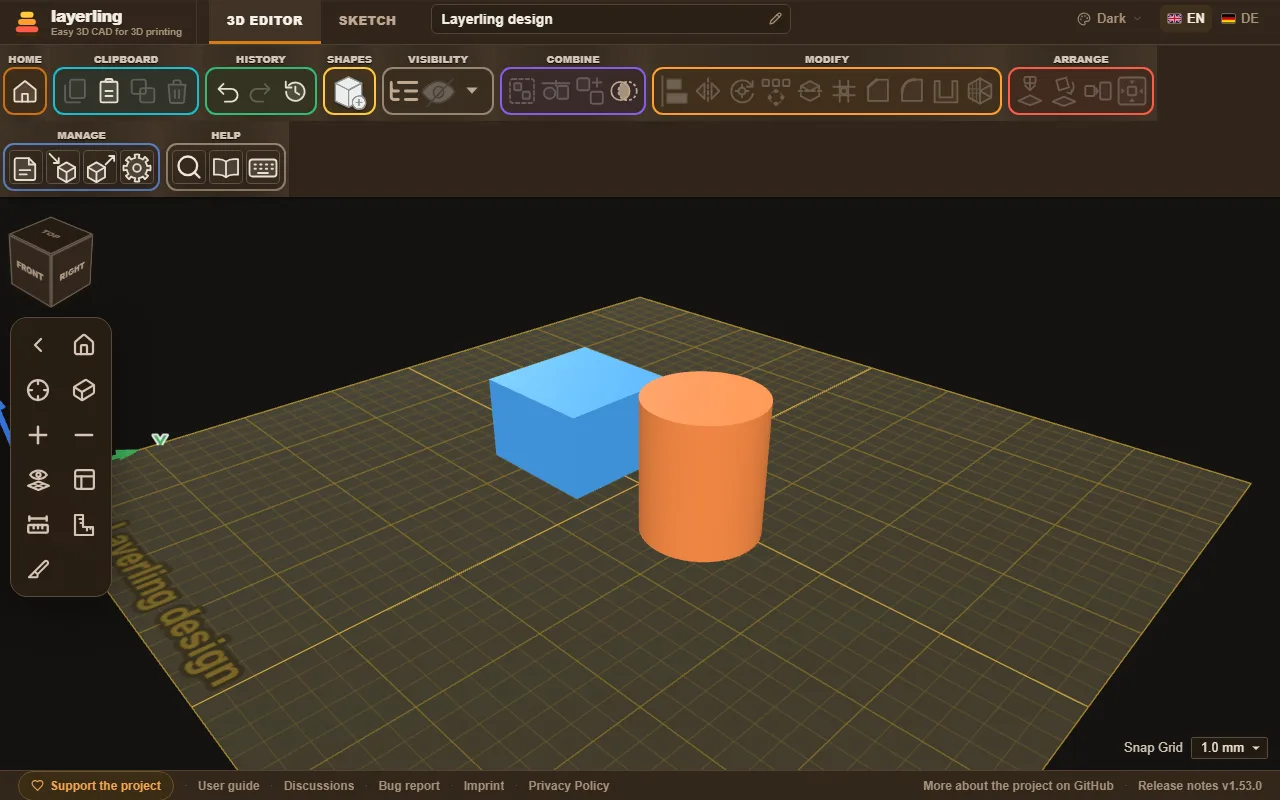
Task: Open a new document from Manage group
Action: [25, 168]
